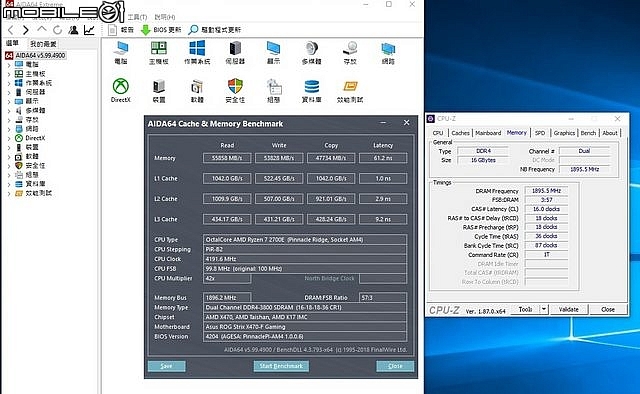This screenshot has height=394, width=640.
Task: Expand the DirectX tree node
Action: [x=9, y=138]
